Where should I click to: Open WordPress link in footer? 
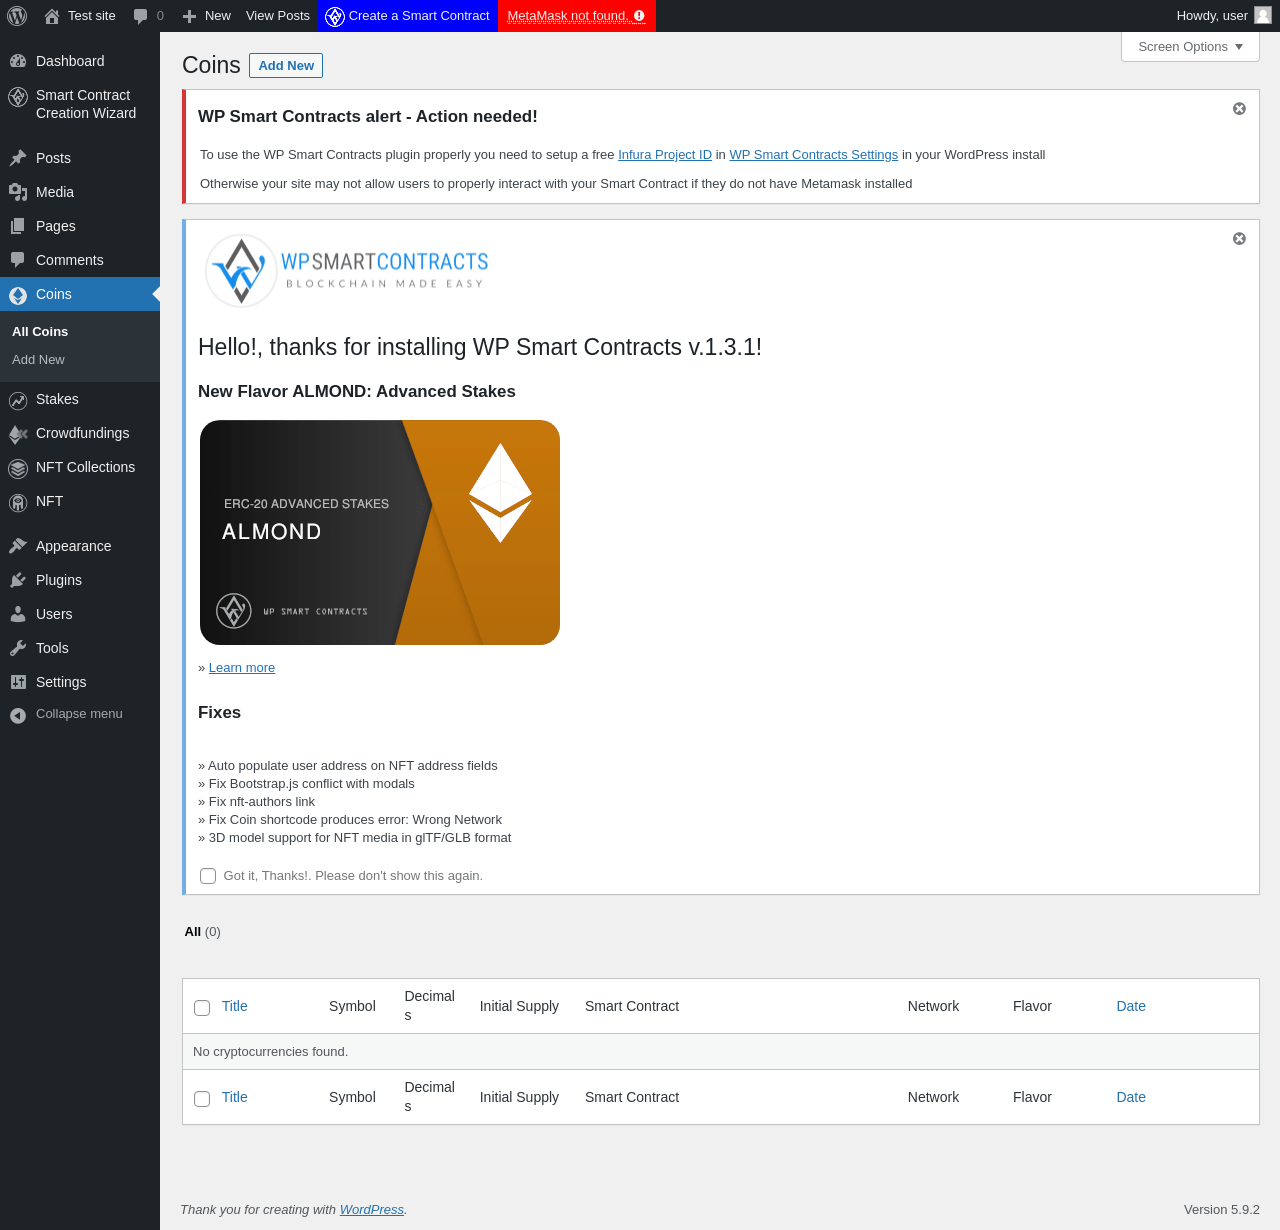point(371,1209)
